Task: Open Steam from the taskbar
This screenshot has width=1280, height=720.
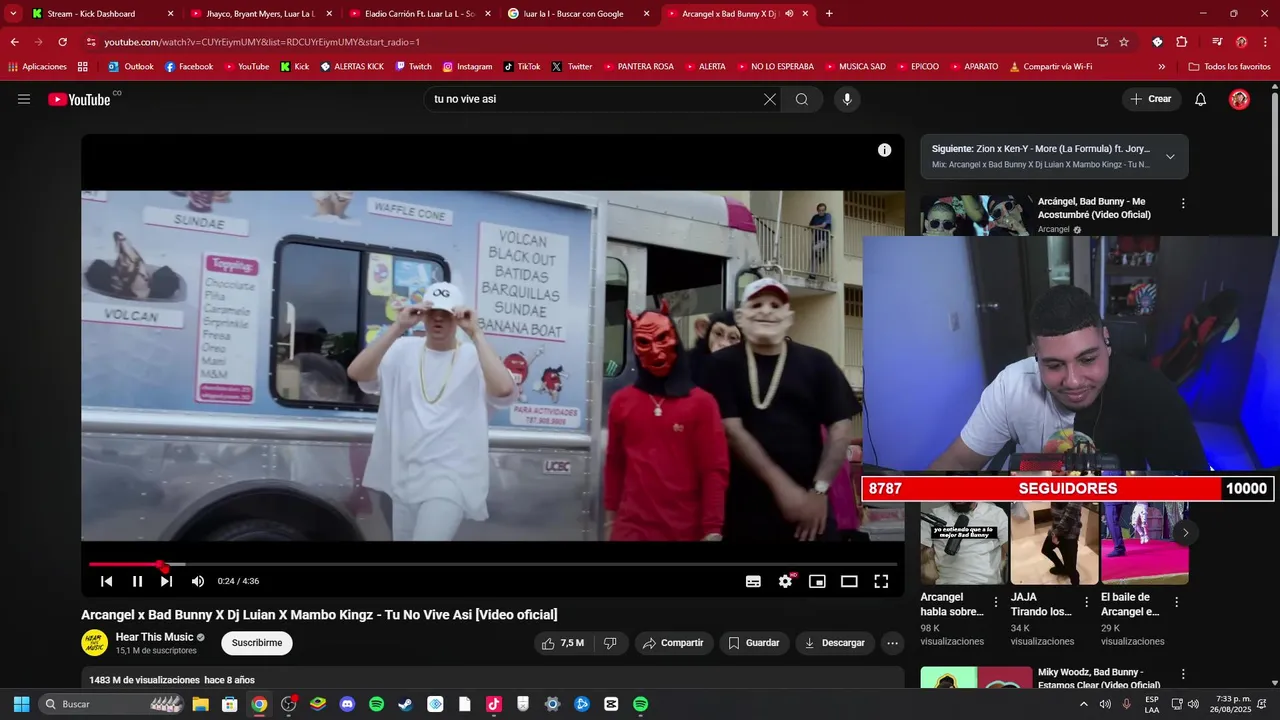Action: coord(405,704)
